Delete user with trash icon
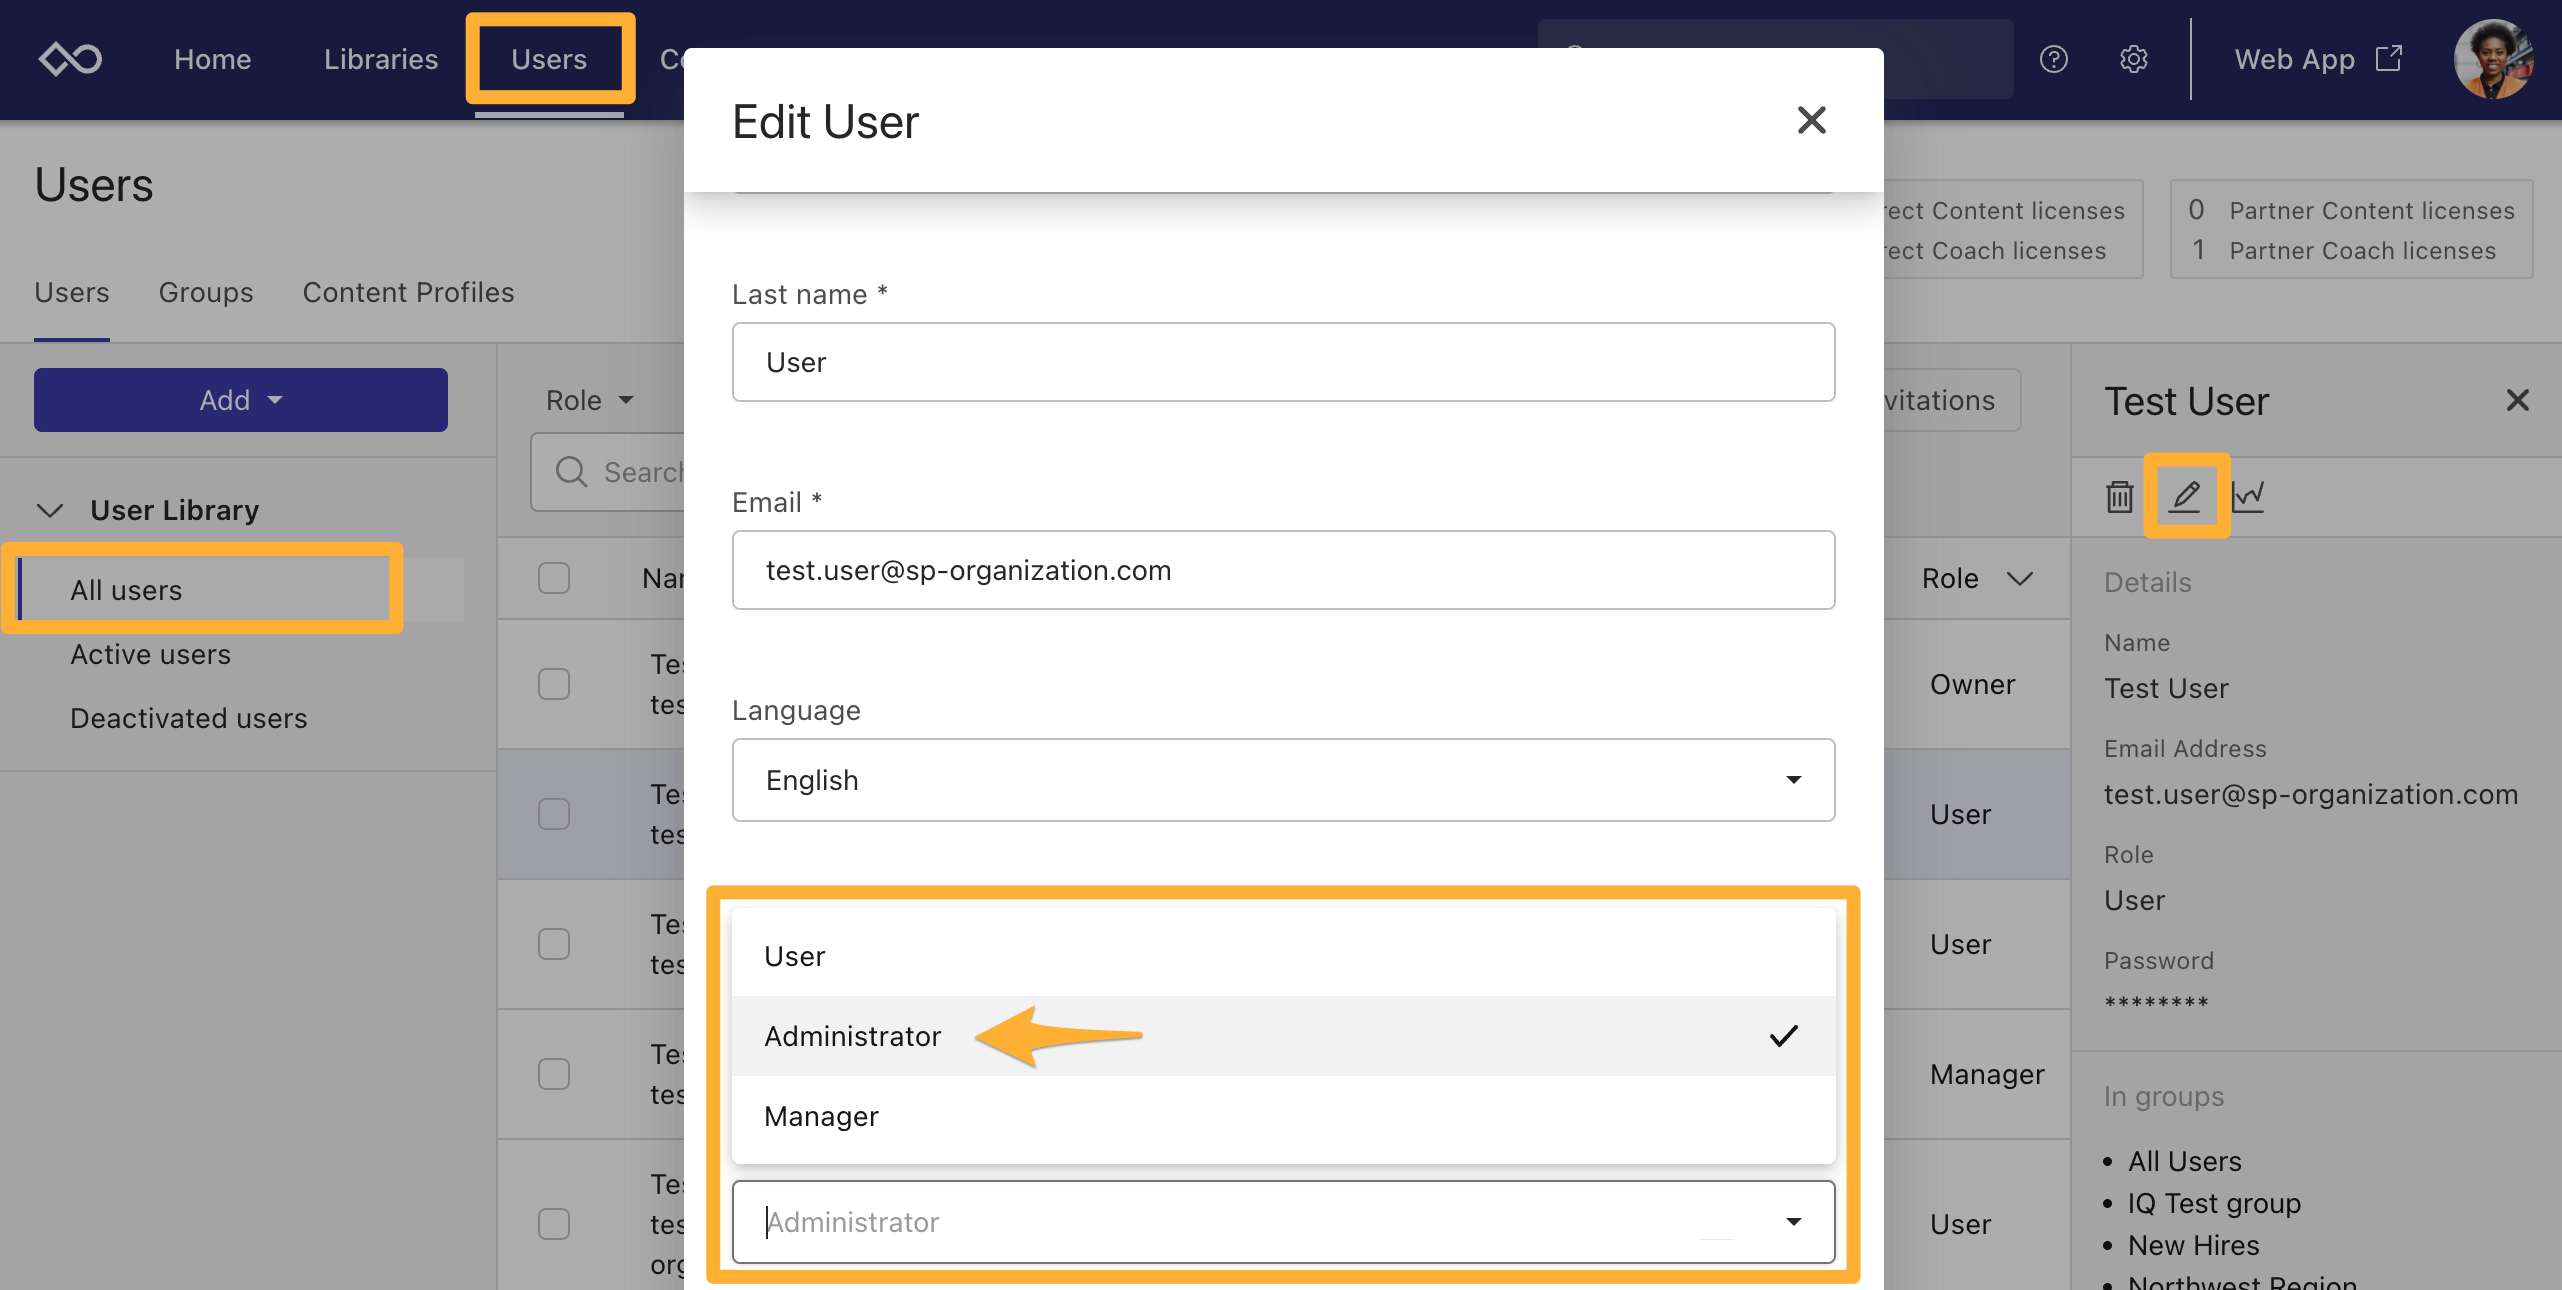The height and width of the screenshot is (1290, 2562). pos(2119,496)
